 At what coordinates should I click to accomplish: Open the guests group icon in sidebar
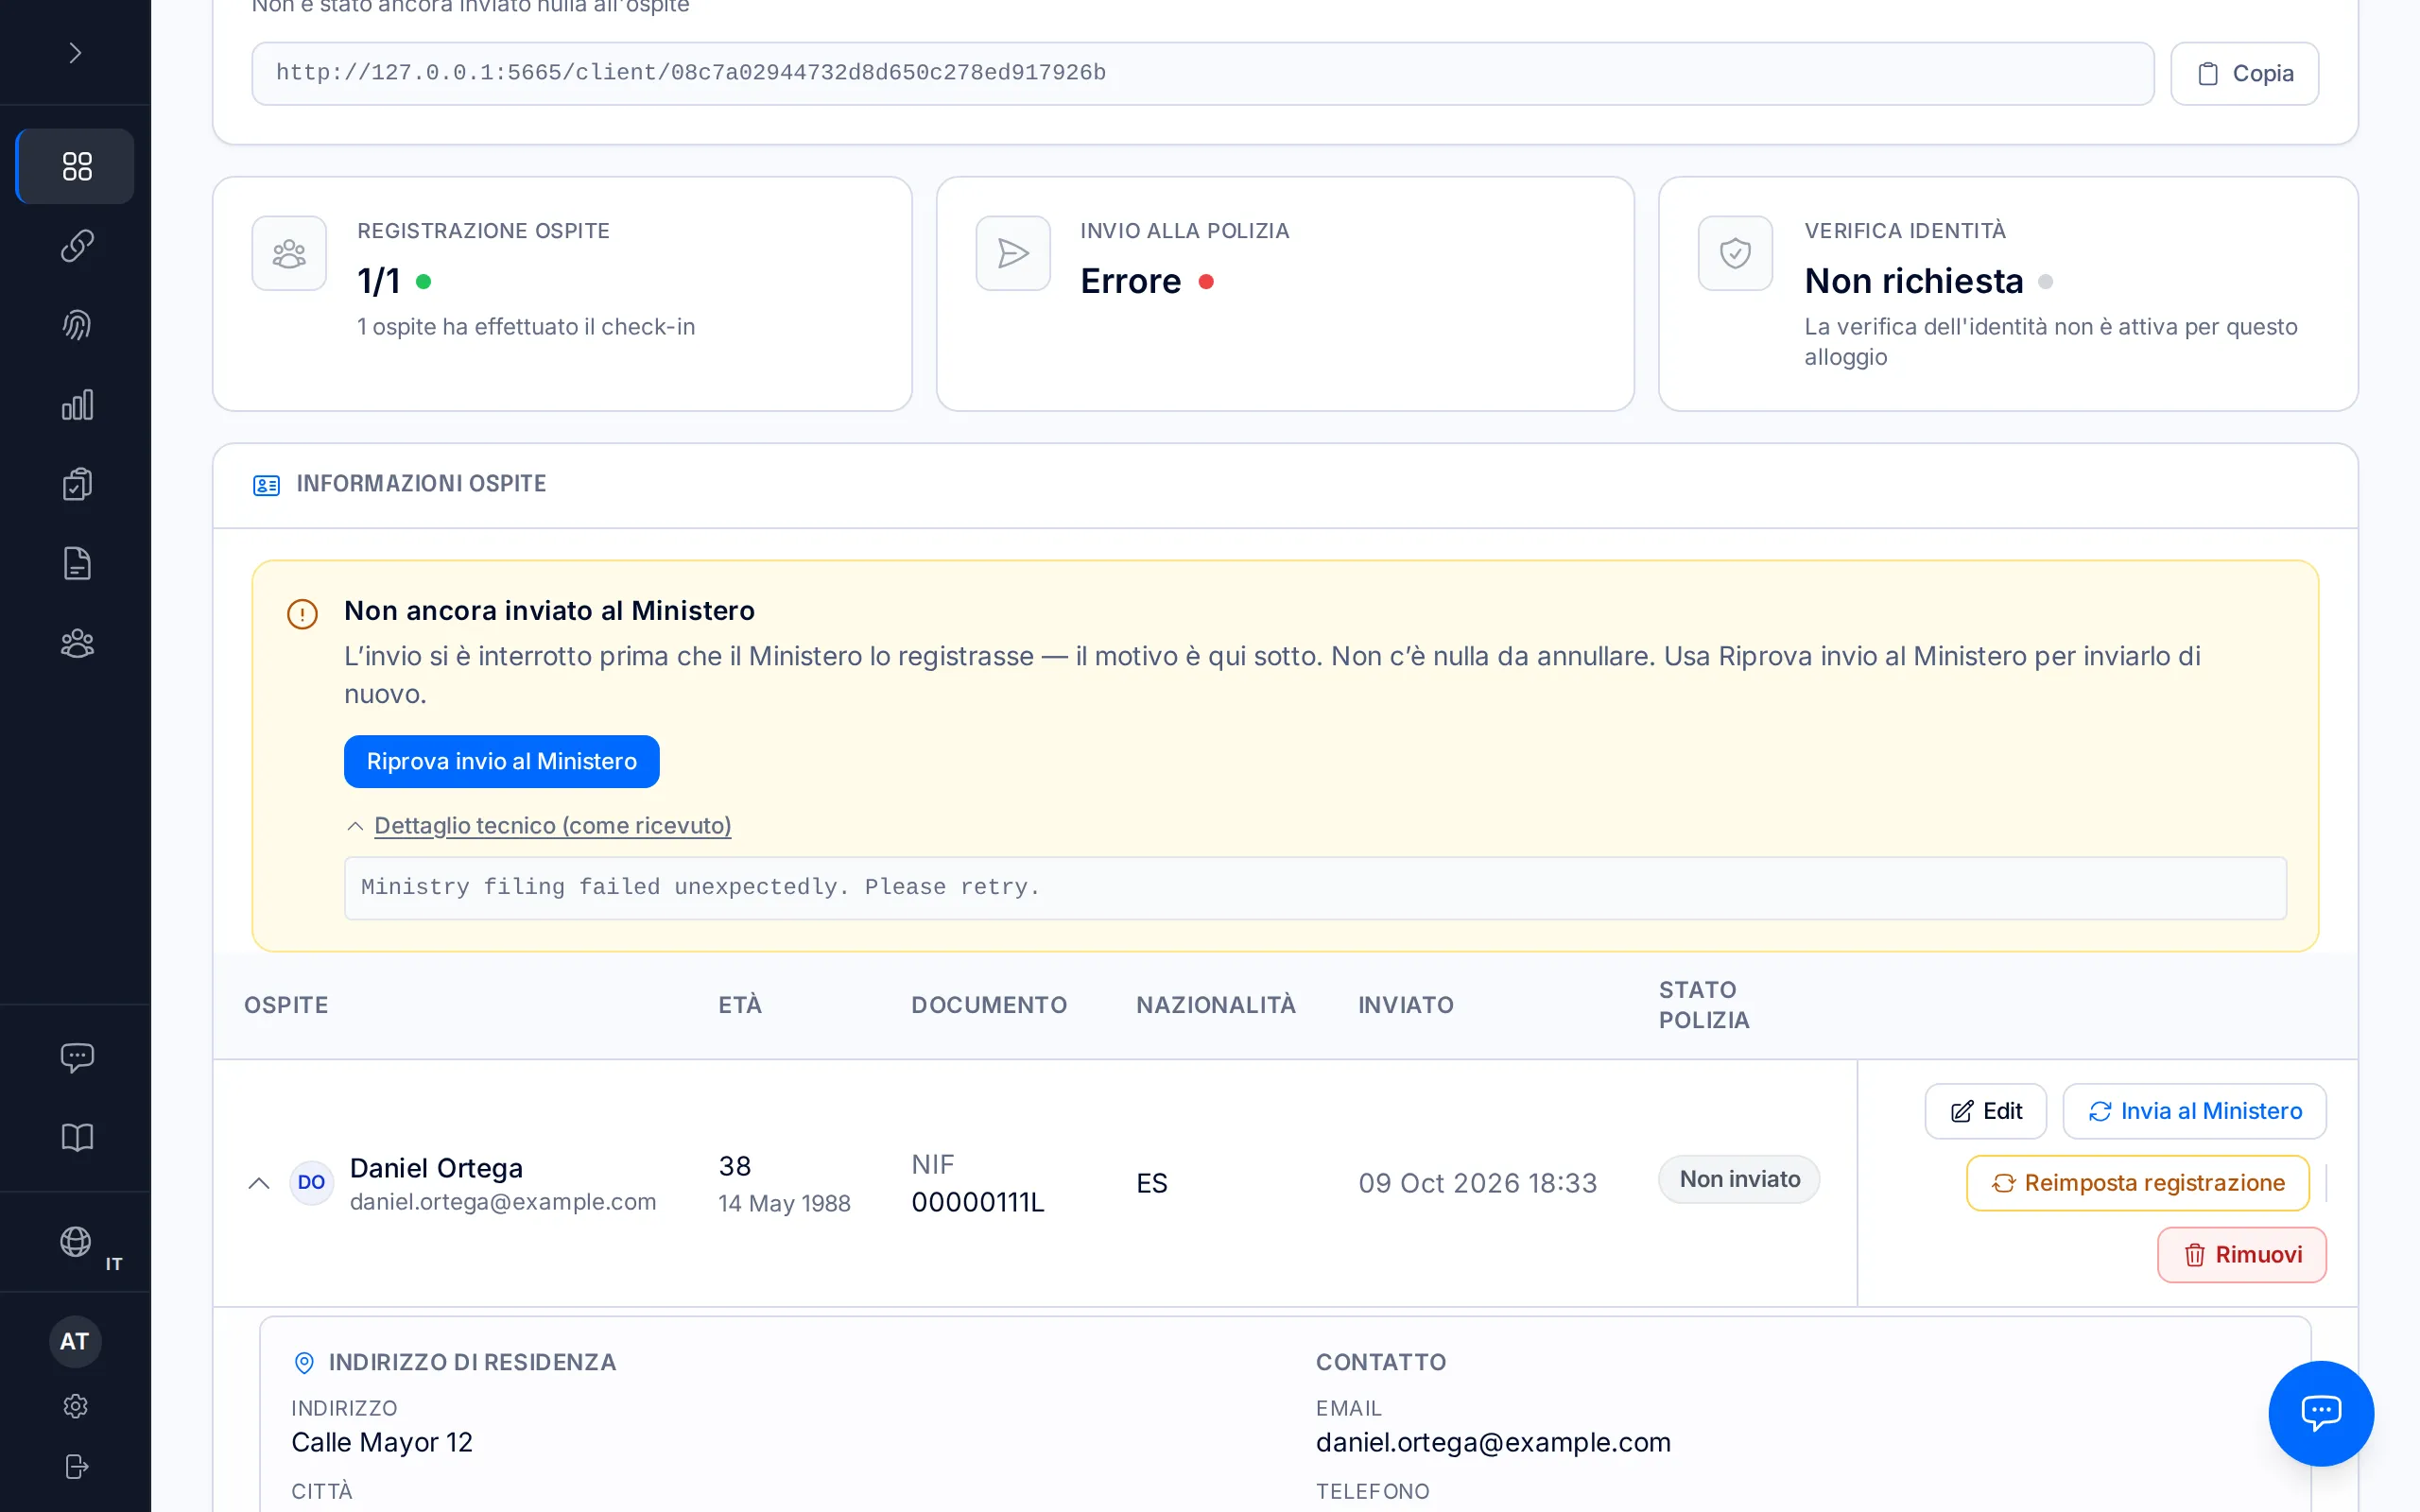77,643
